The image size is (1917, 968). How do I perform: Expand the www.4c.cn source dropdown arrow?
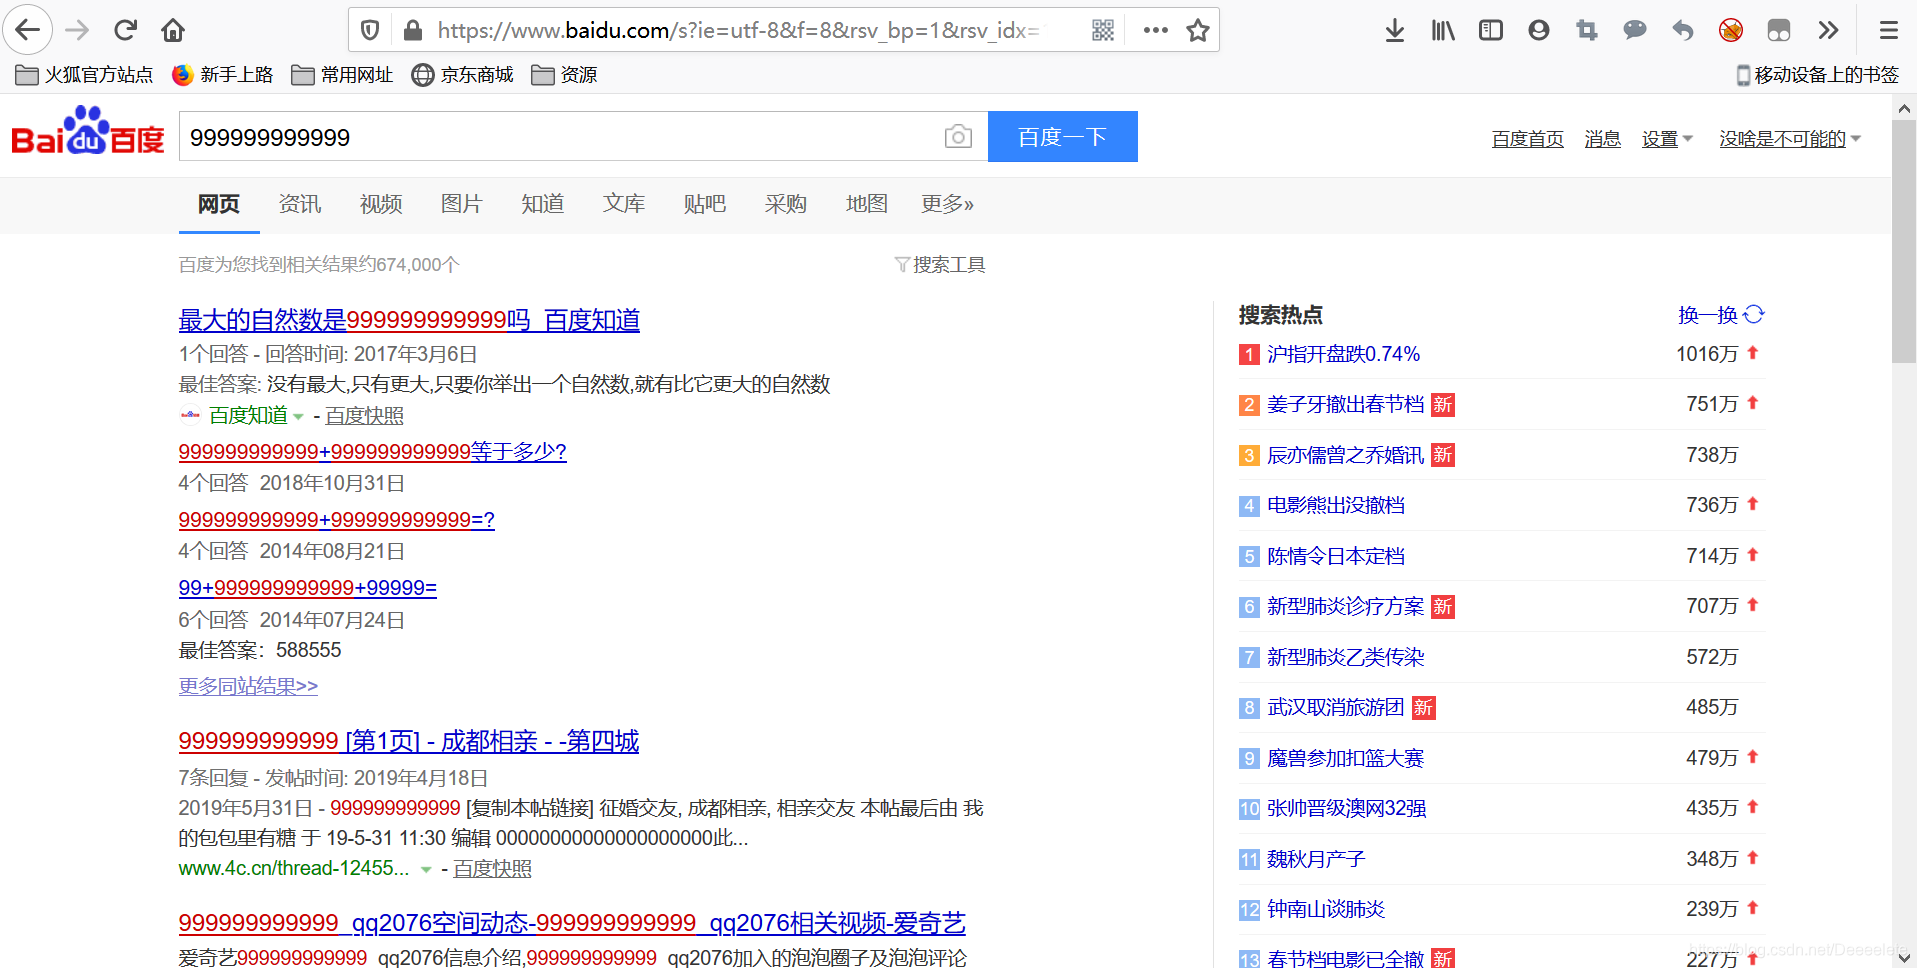(426, 870)
